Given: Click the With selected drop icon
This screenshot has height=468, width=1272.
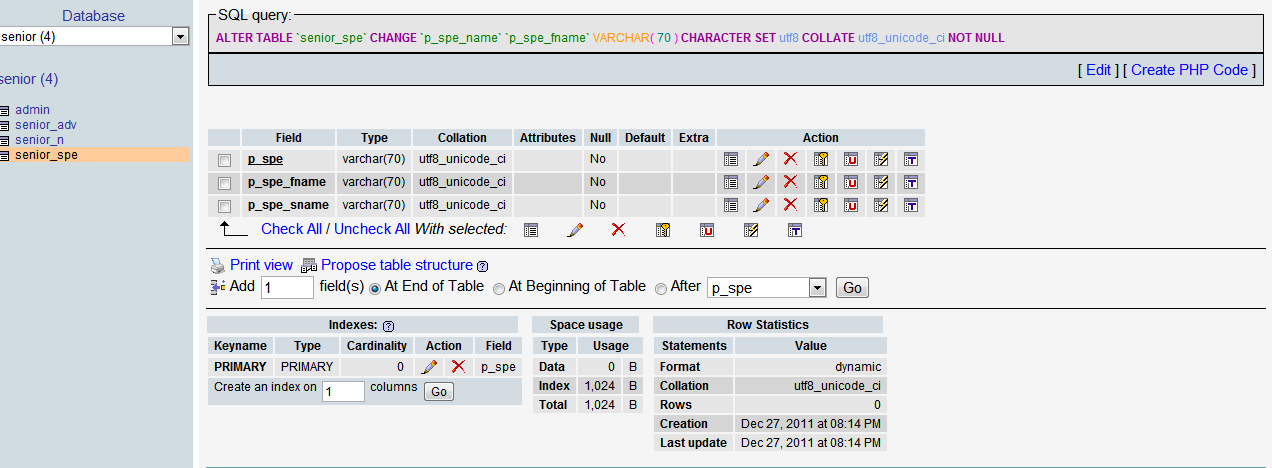Looking at the screenshot, I should tap(618, 229).
